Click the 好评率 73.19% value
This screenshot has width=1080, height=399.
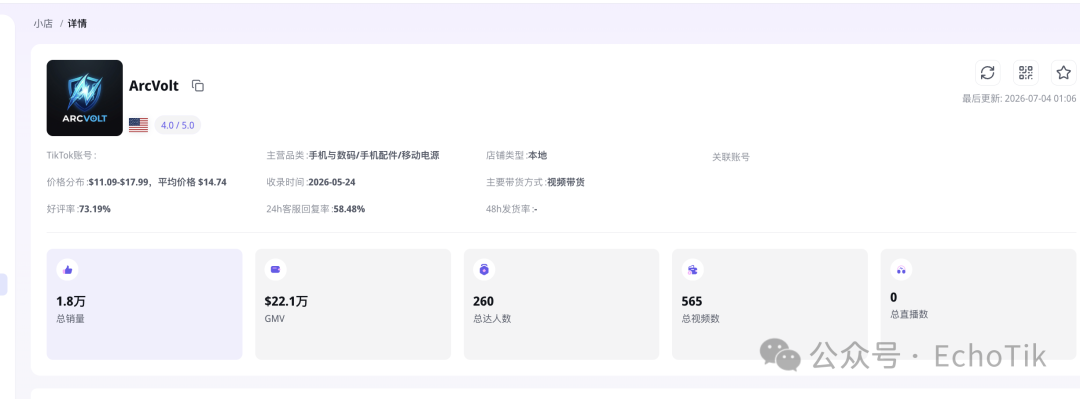click(x=95, y=209)
